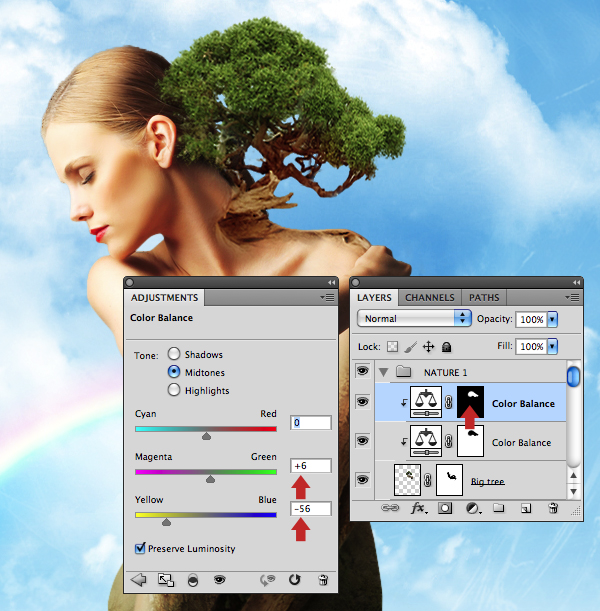Click the Yellow-Blue value field showing -56
The height and width of the screenshot is (611, 600).
pos(311,508)
